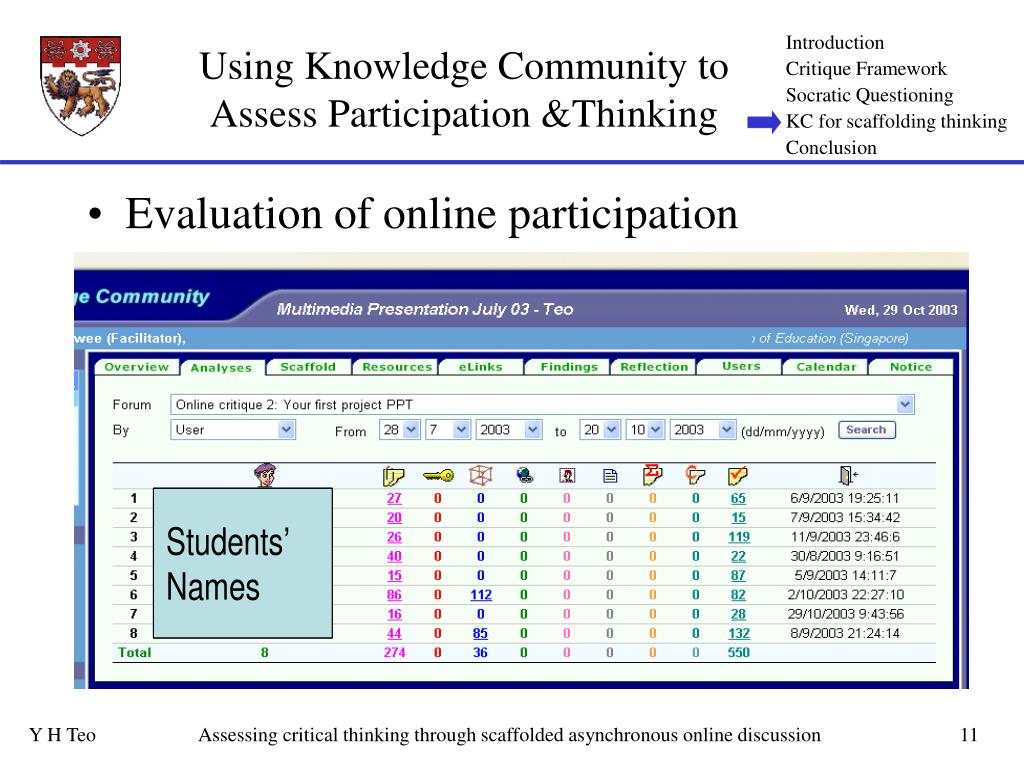Click the 6/9/2003 19:25:11 timestamp
The image size is (1024, 768).
(844, 498)
